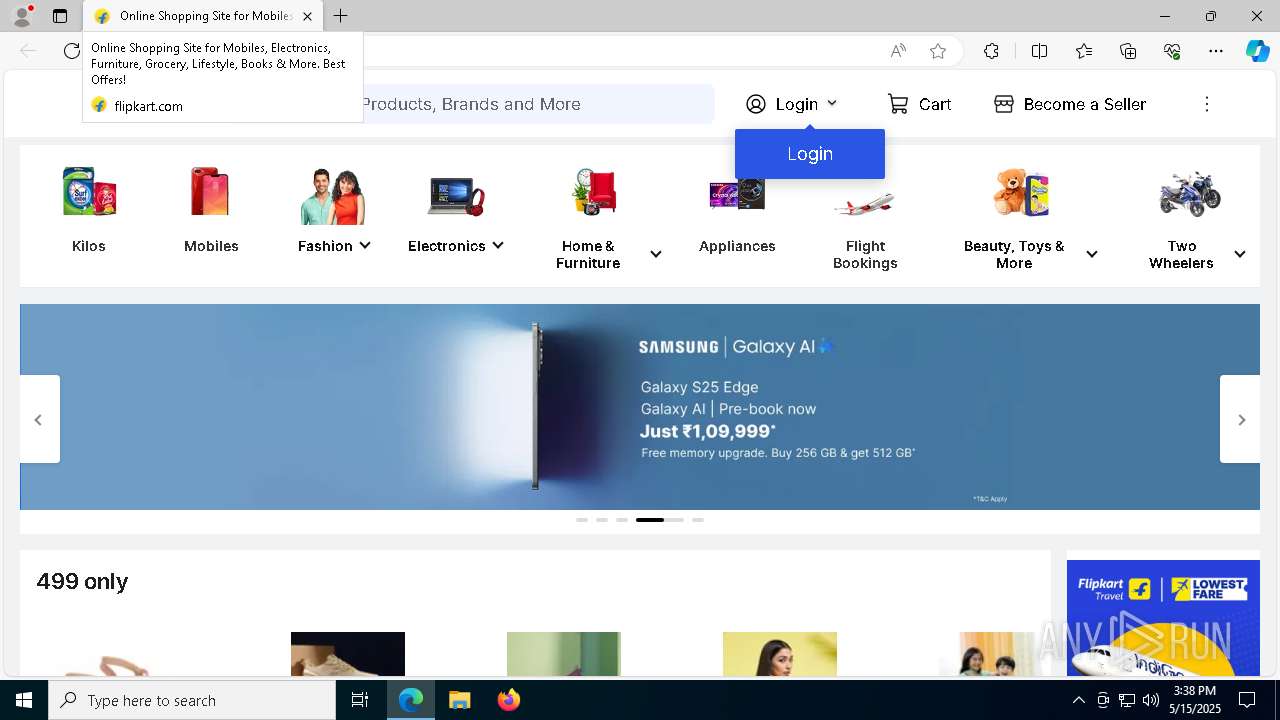This screenshot has height=720, width=1280.
Task: Expand the Login dropdown chevron
Action: point(832,103)
